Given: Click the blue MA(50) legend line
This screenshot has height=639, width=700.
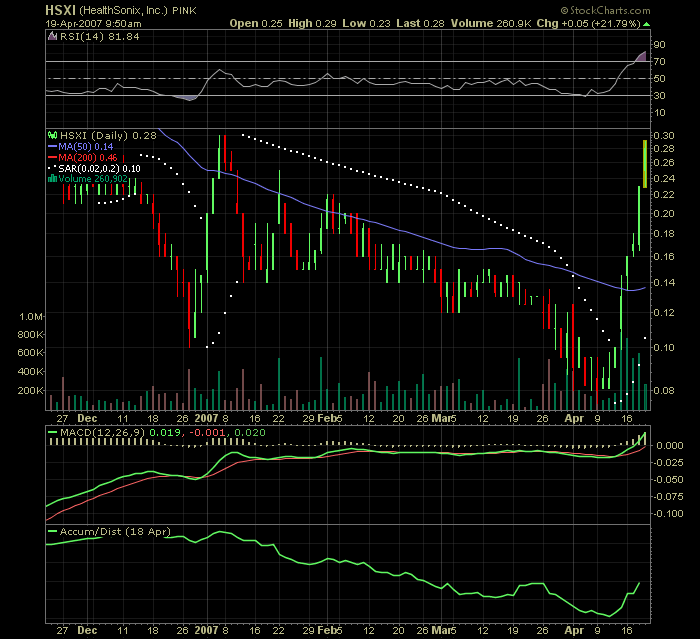Looking at the screenshot, I should click(50, 146).
